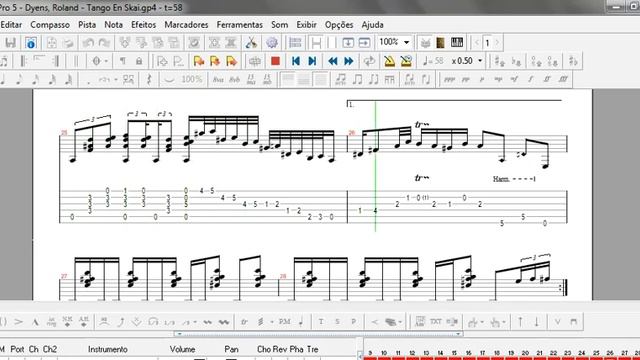Select the rest symbol icon
Image resolution: width=640 pixels, height=360 pixels.
(x=149, y=79)
